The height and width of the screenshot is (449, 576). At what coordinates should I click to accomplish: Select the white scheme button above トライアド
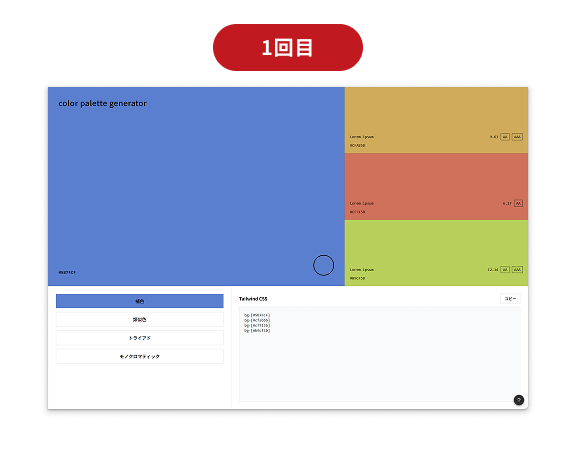(140, 319)
